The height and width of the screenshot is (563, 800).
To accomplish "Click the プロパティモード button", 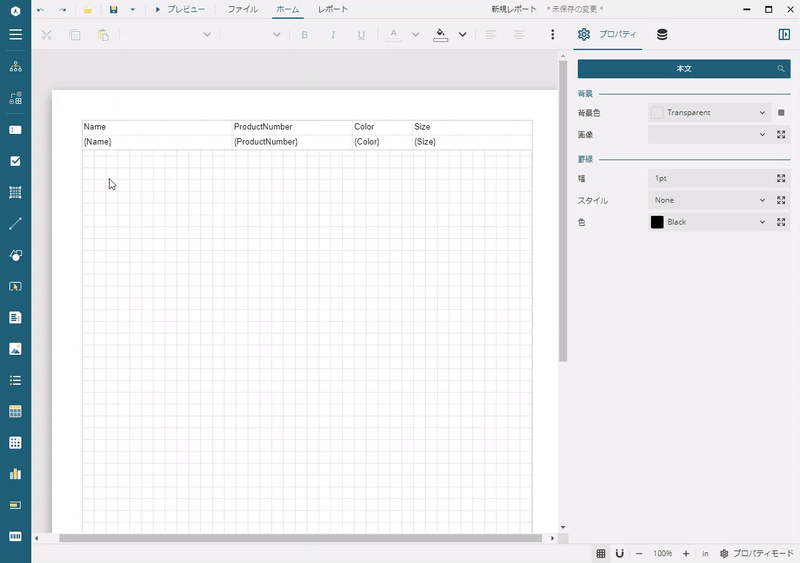I will 755,553.
